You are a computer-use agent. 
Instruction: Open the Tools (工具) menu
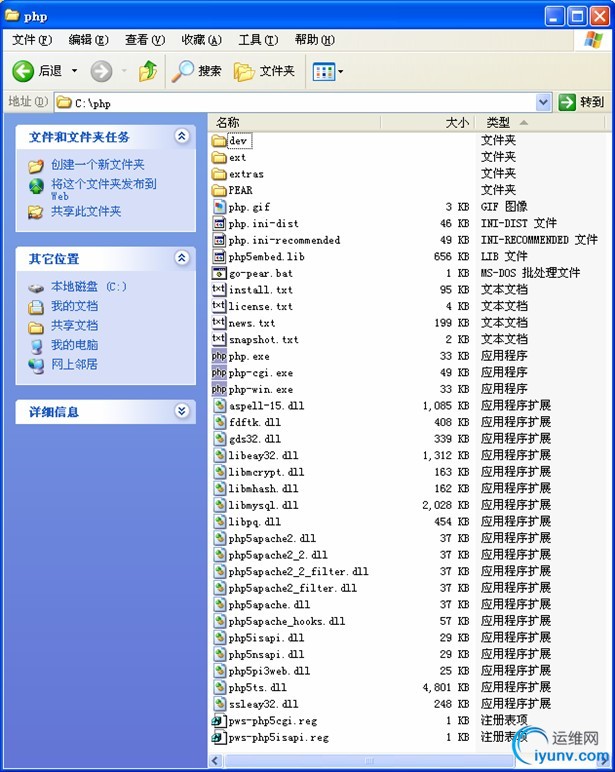[x=258, y=40]
